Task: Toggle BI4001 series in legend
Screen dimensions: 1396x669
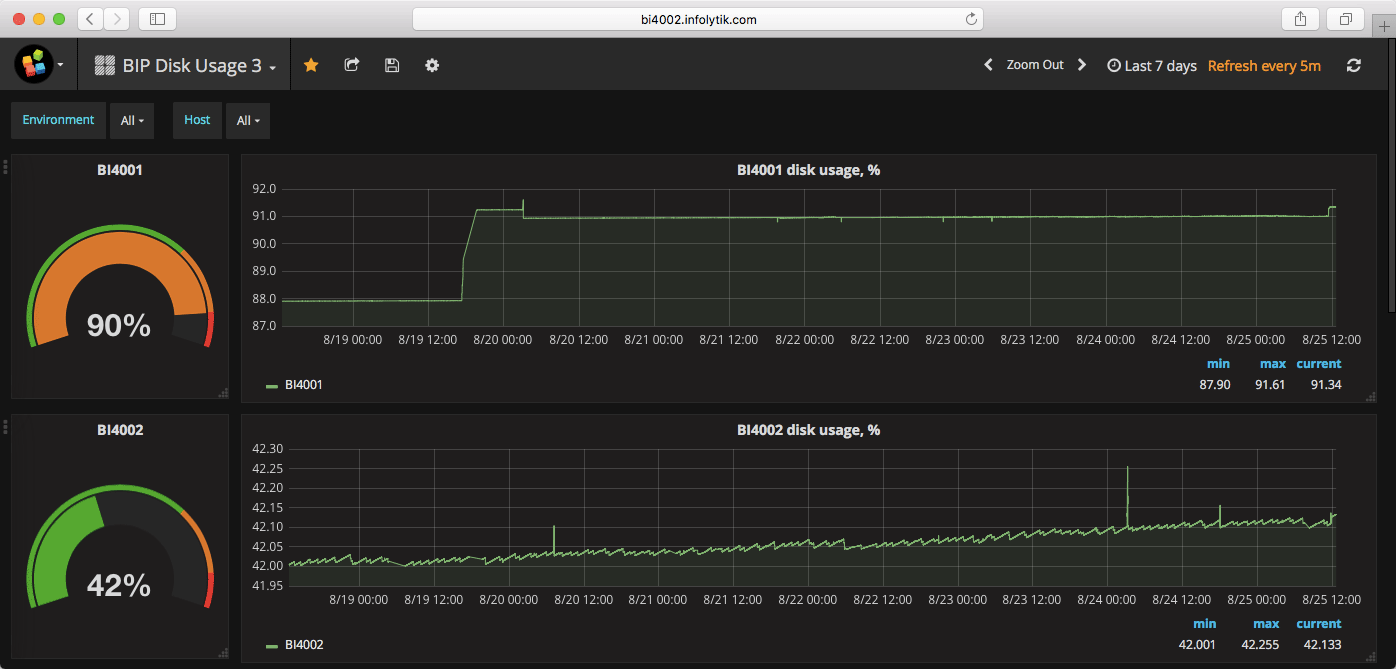Action: tap(303, 384)
